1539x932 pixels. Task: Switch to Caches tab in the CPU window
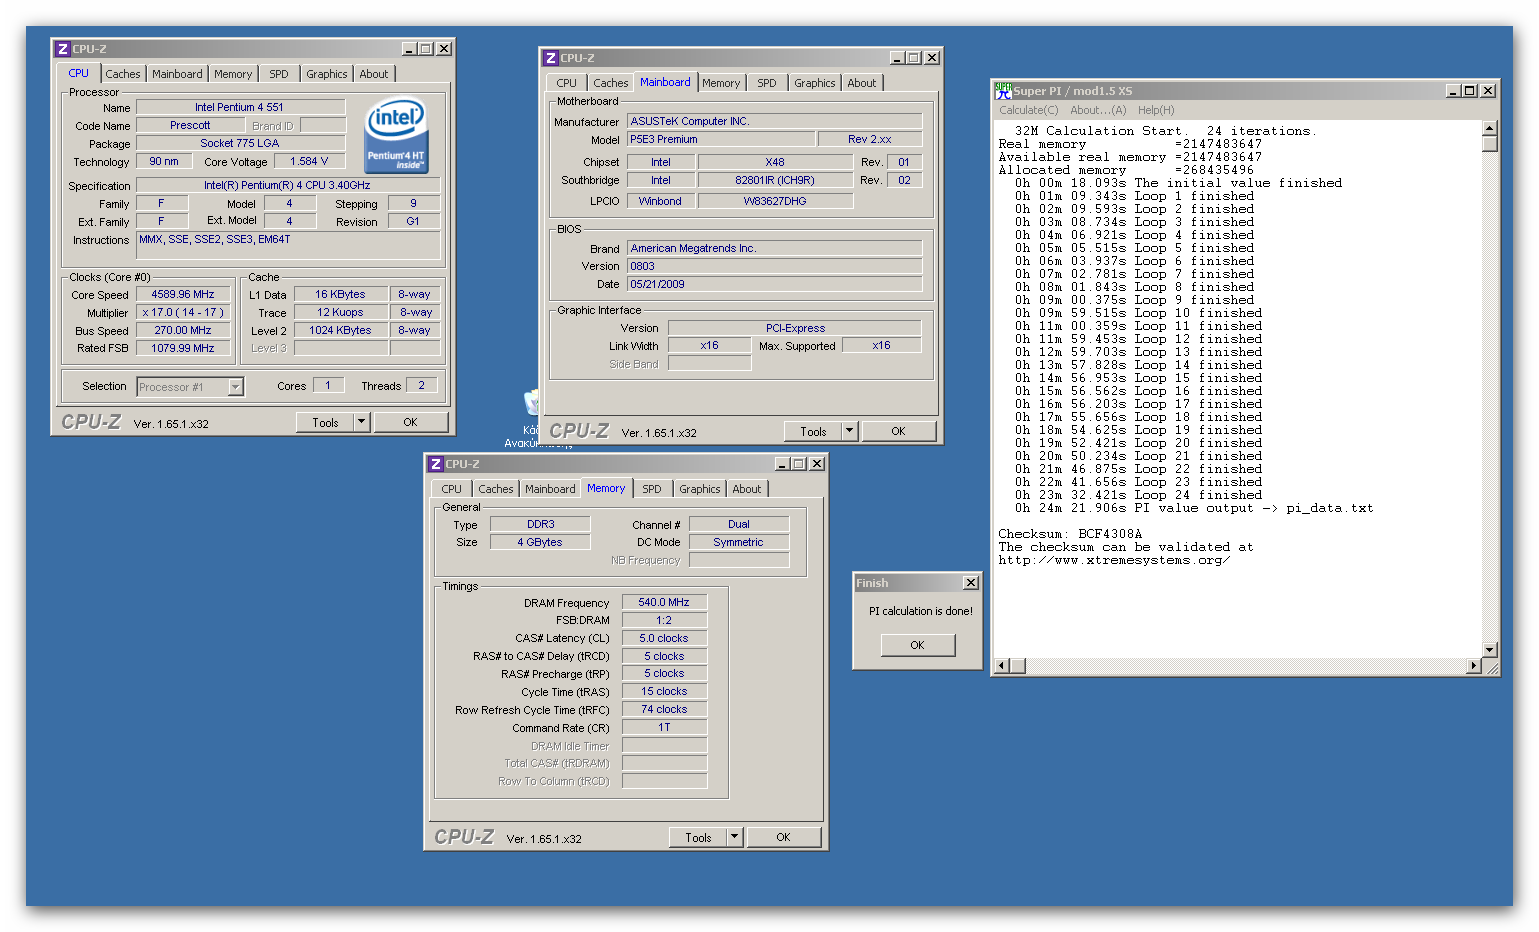click(123, 74)
